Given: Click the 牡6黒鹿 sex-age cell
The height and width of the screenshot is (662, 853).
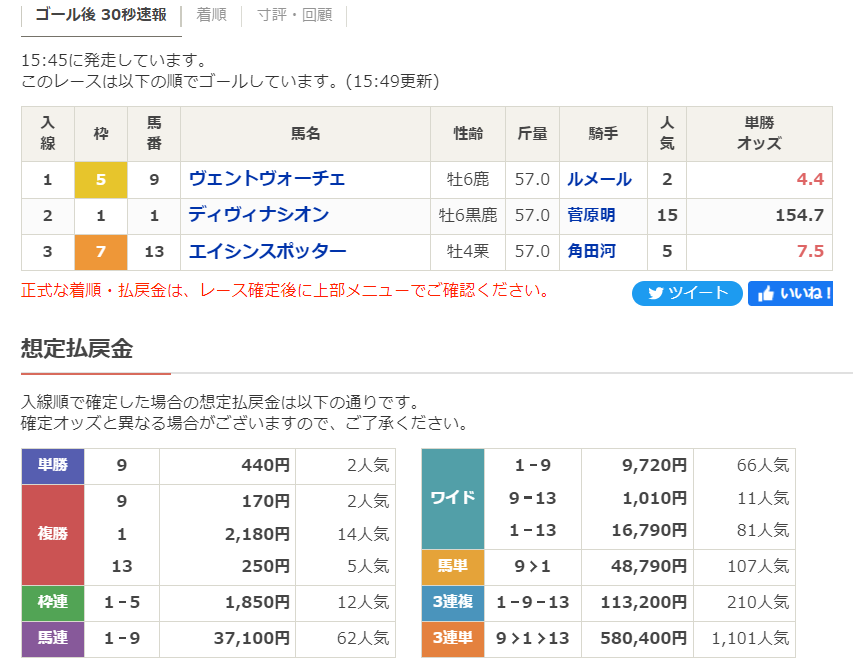Looking at the screenshot, I should 468,215.
